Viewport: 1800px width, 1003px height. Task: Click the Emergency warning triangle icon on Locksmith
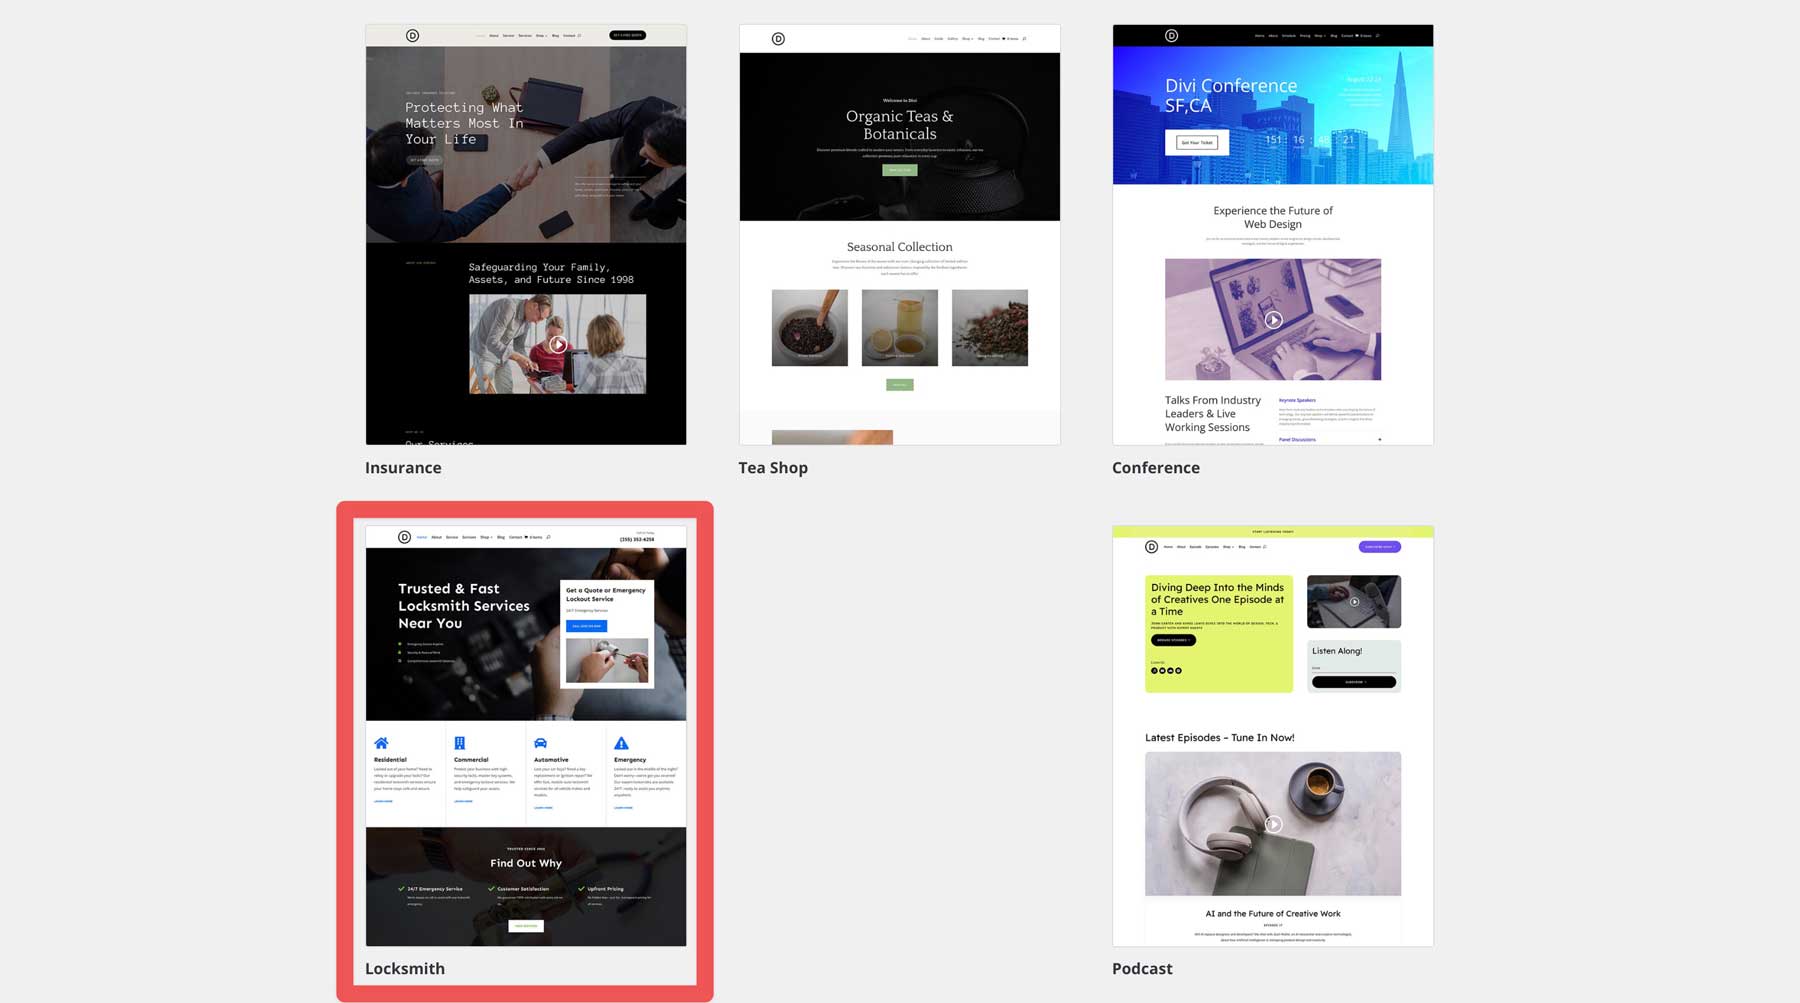621,743
